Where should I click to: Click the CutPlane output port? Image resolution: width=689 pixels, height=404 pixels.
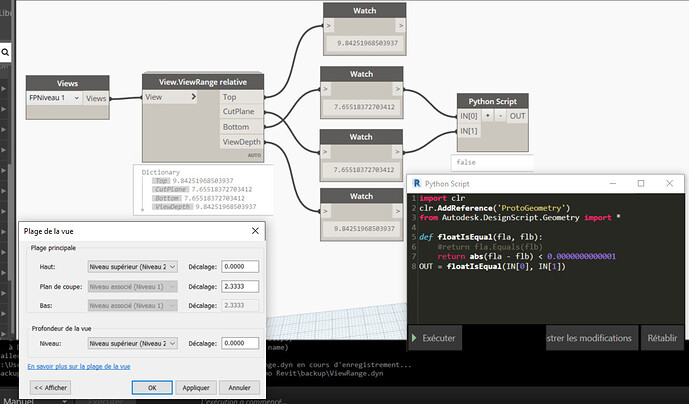[241, 112]
